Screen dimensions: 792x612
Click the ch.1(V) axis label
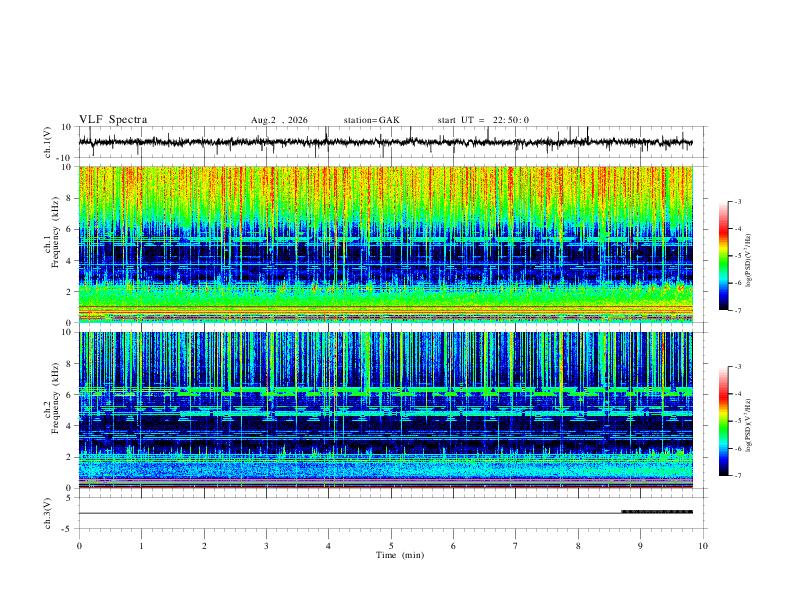click(48, 142)
